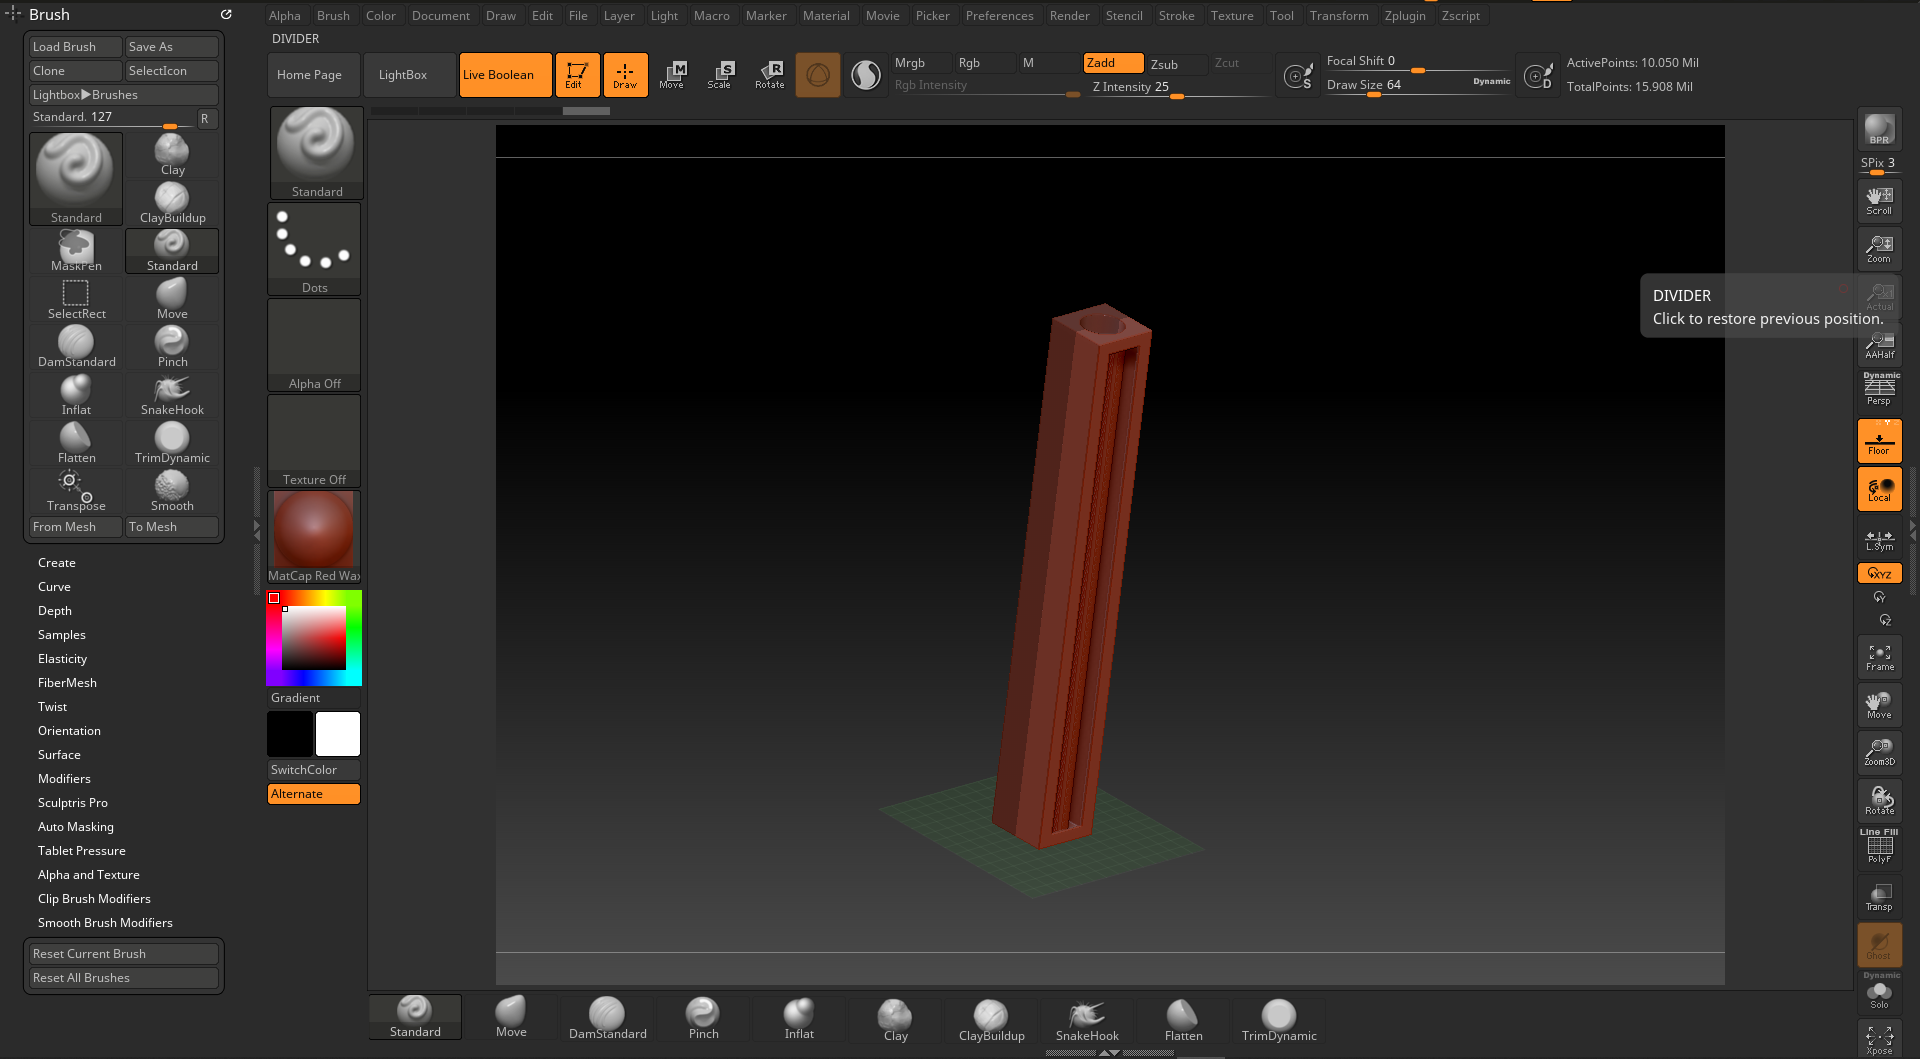Expand the Curve brush section
1920x1059 pixels.
click(x=54, y=587)
